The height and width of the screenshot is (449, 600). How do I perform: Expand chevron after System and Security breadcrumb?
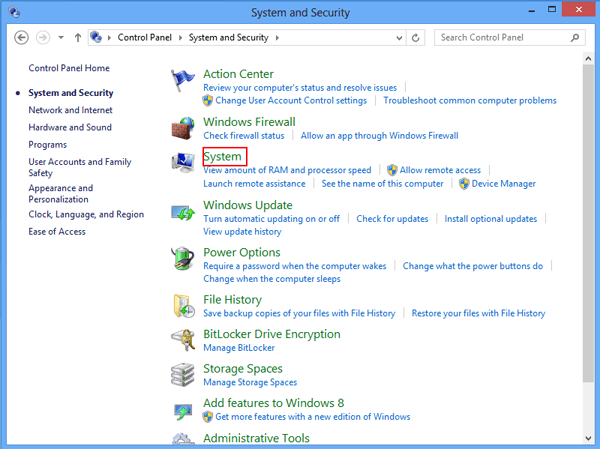[x=277, y=38]
